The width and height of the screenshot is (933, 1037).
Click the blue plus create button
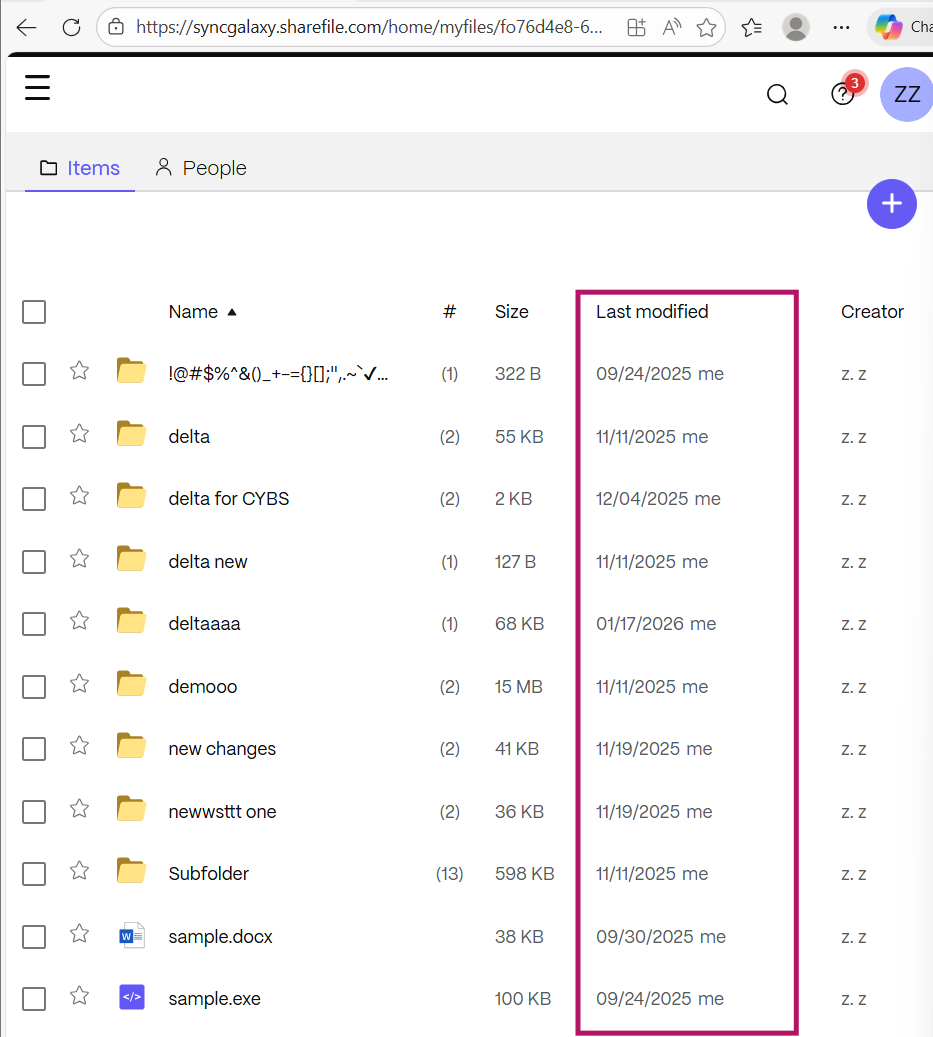click(891, 203)
